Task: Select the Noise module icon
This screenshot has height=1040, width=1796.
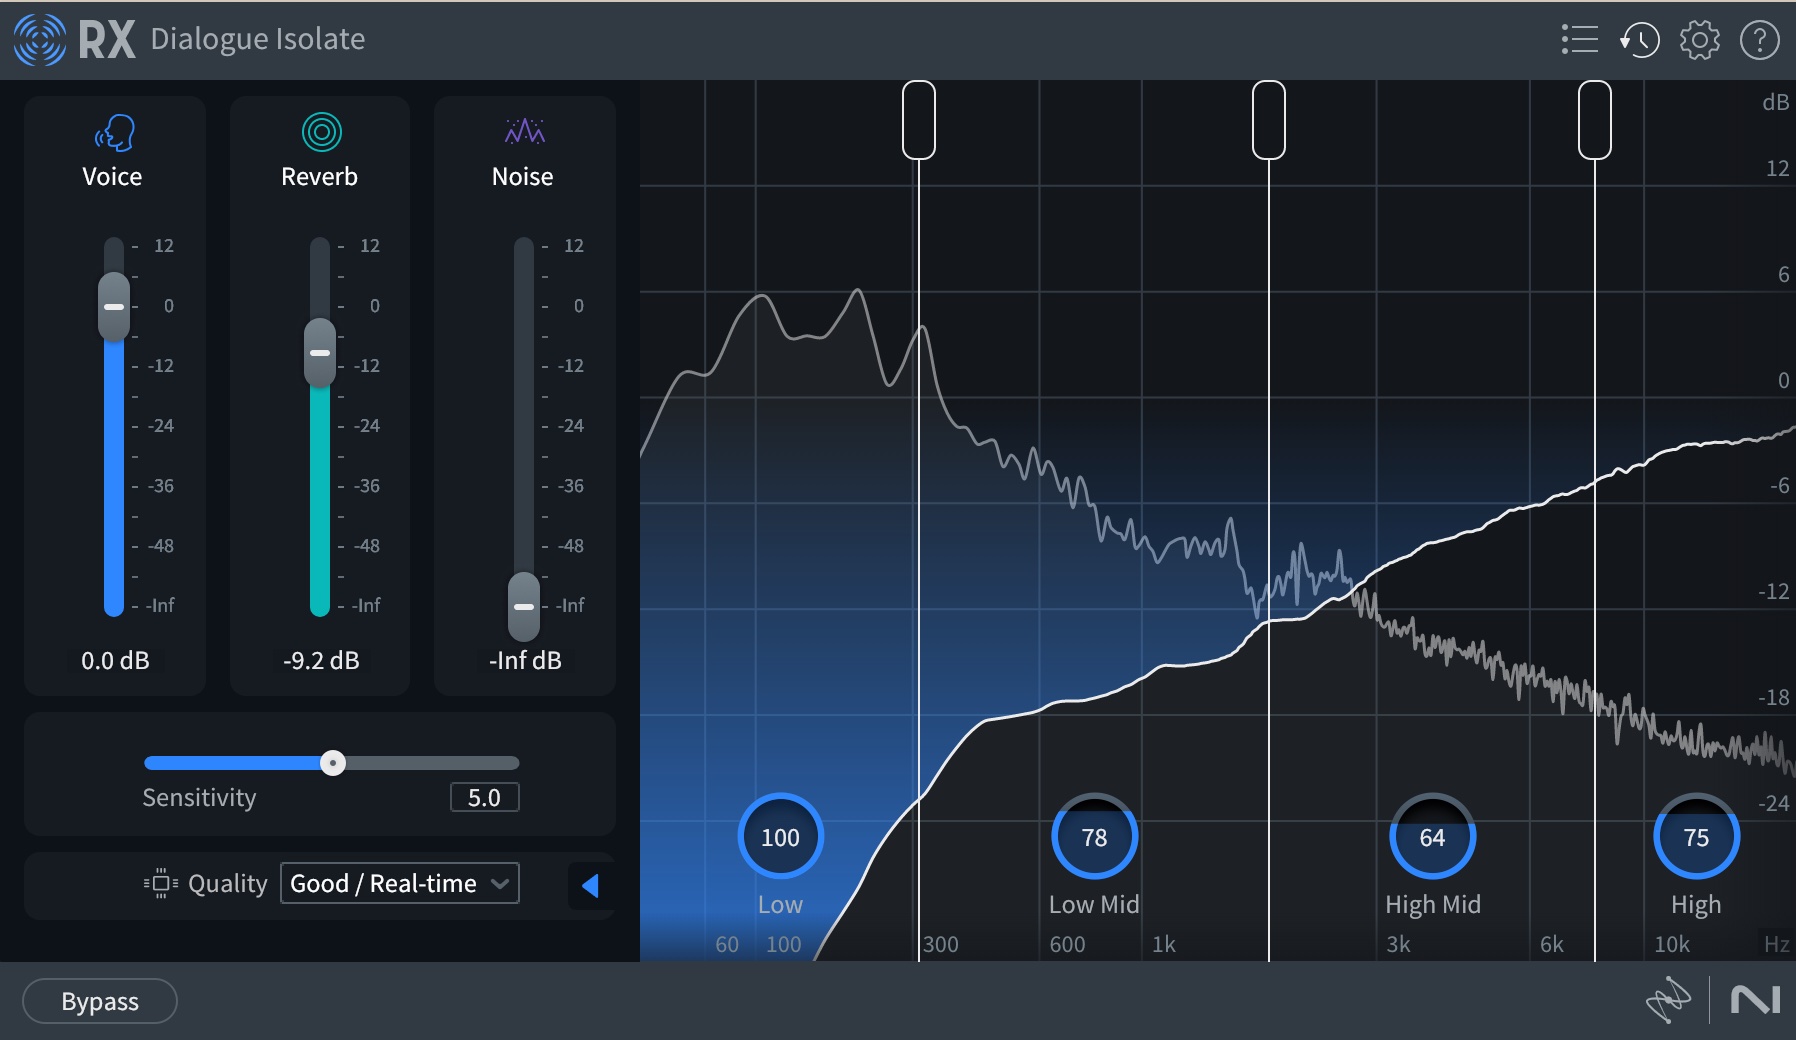Action: (x=523, y=131)
